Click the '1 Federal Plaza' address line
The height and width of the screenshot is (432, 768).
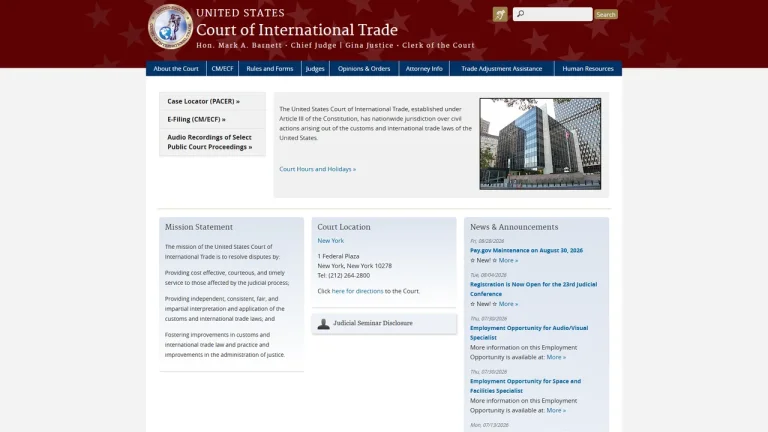(x=338, y=256)
